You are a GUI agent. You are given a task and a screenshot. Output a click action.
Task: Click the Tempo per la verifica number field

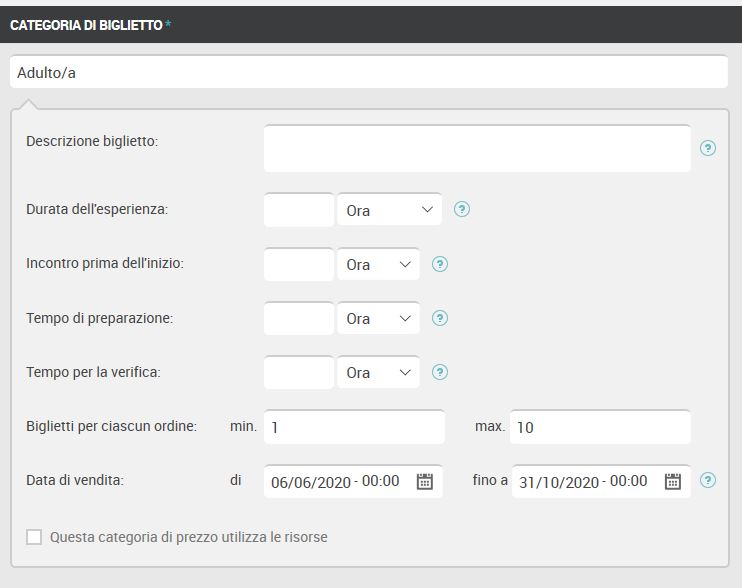tap(299, 372)
